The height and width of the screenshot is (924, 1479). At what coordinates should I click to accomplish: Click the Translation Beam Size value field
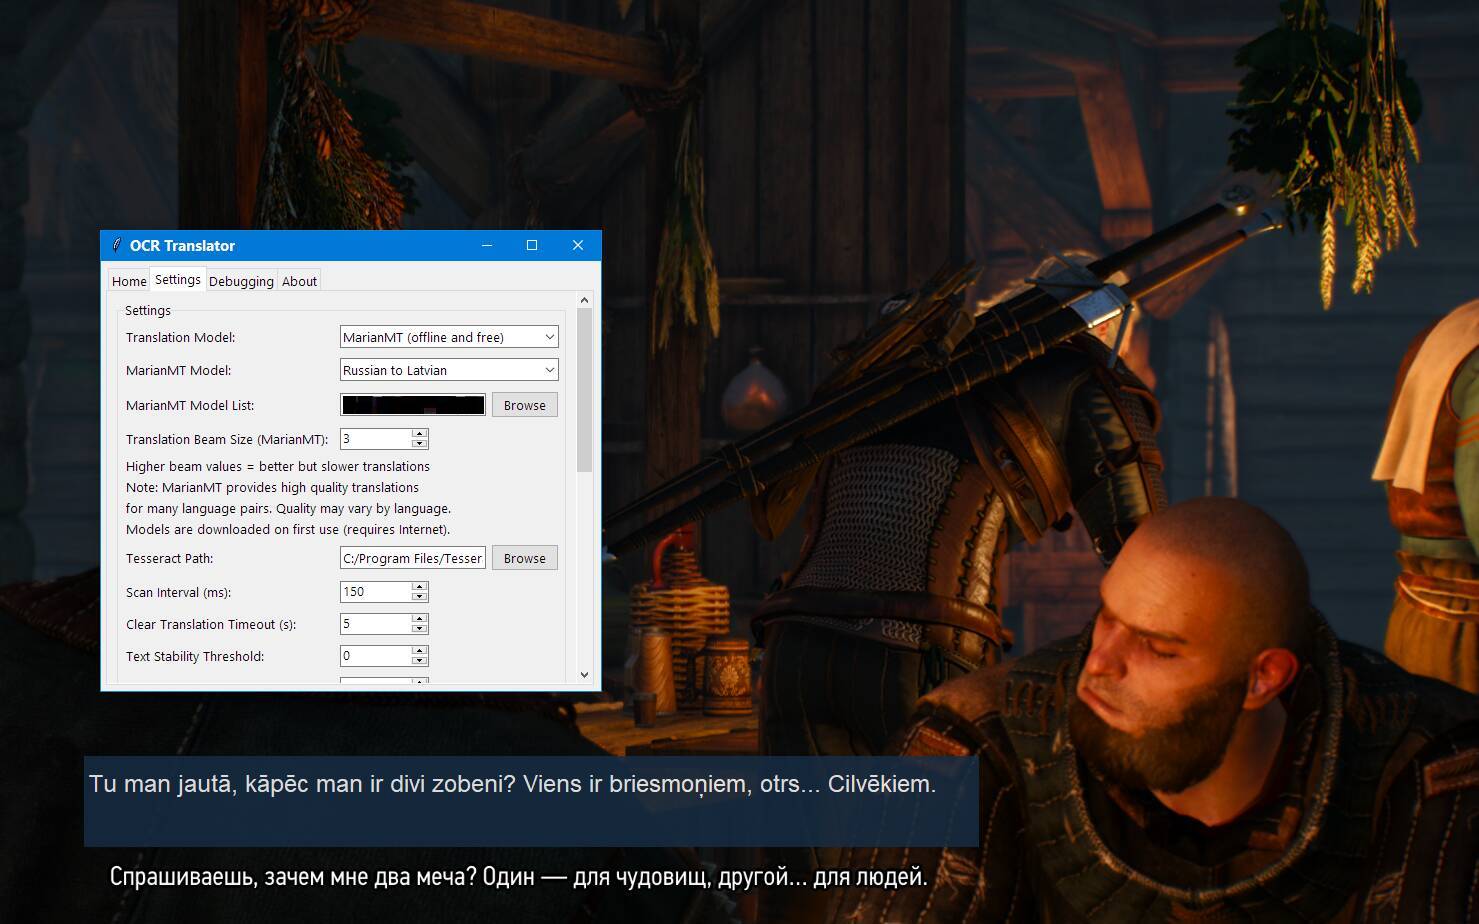click(376, 439)
